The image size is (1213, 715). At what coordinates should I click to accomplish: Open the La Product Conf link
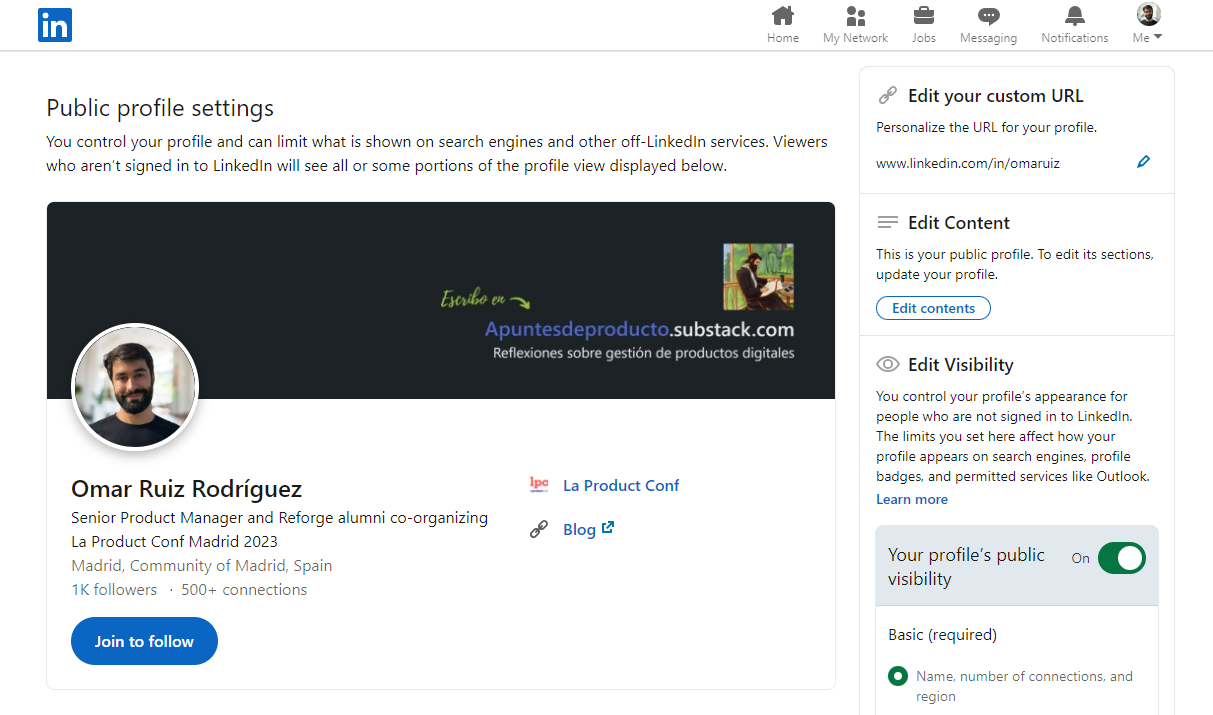click(621, 485)
